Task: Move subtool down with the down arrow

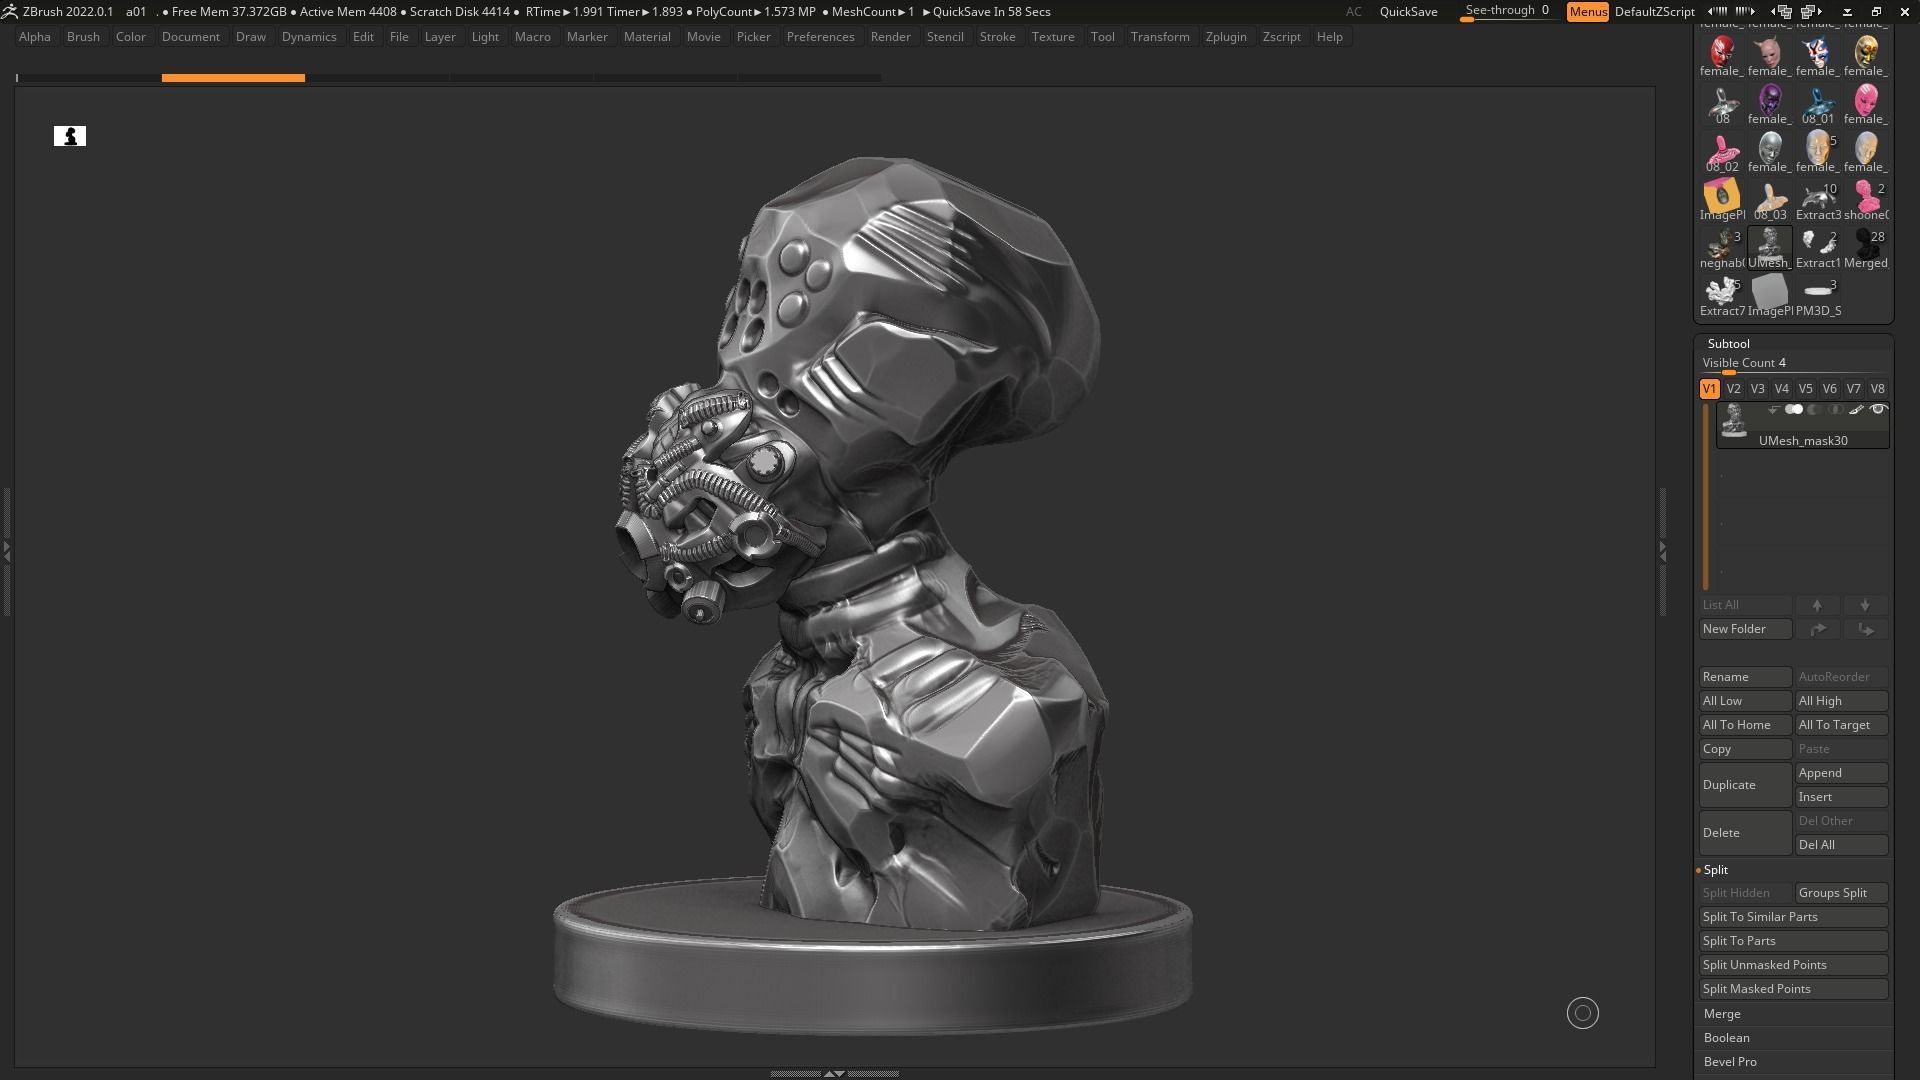Action: tap(1865, 605)
